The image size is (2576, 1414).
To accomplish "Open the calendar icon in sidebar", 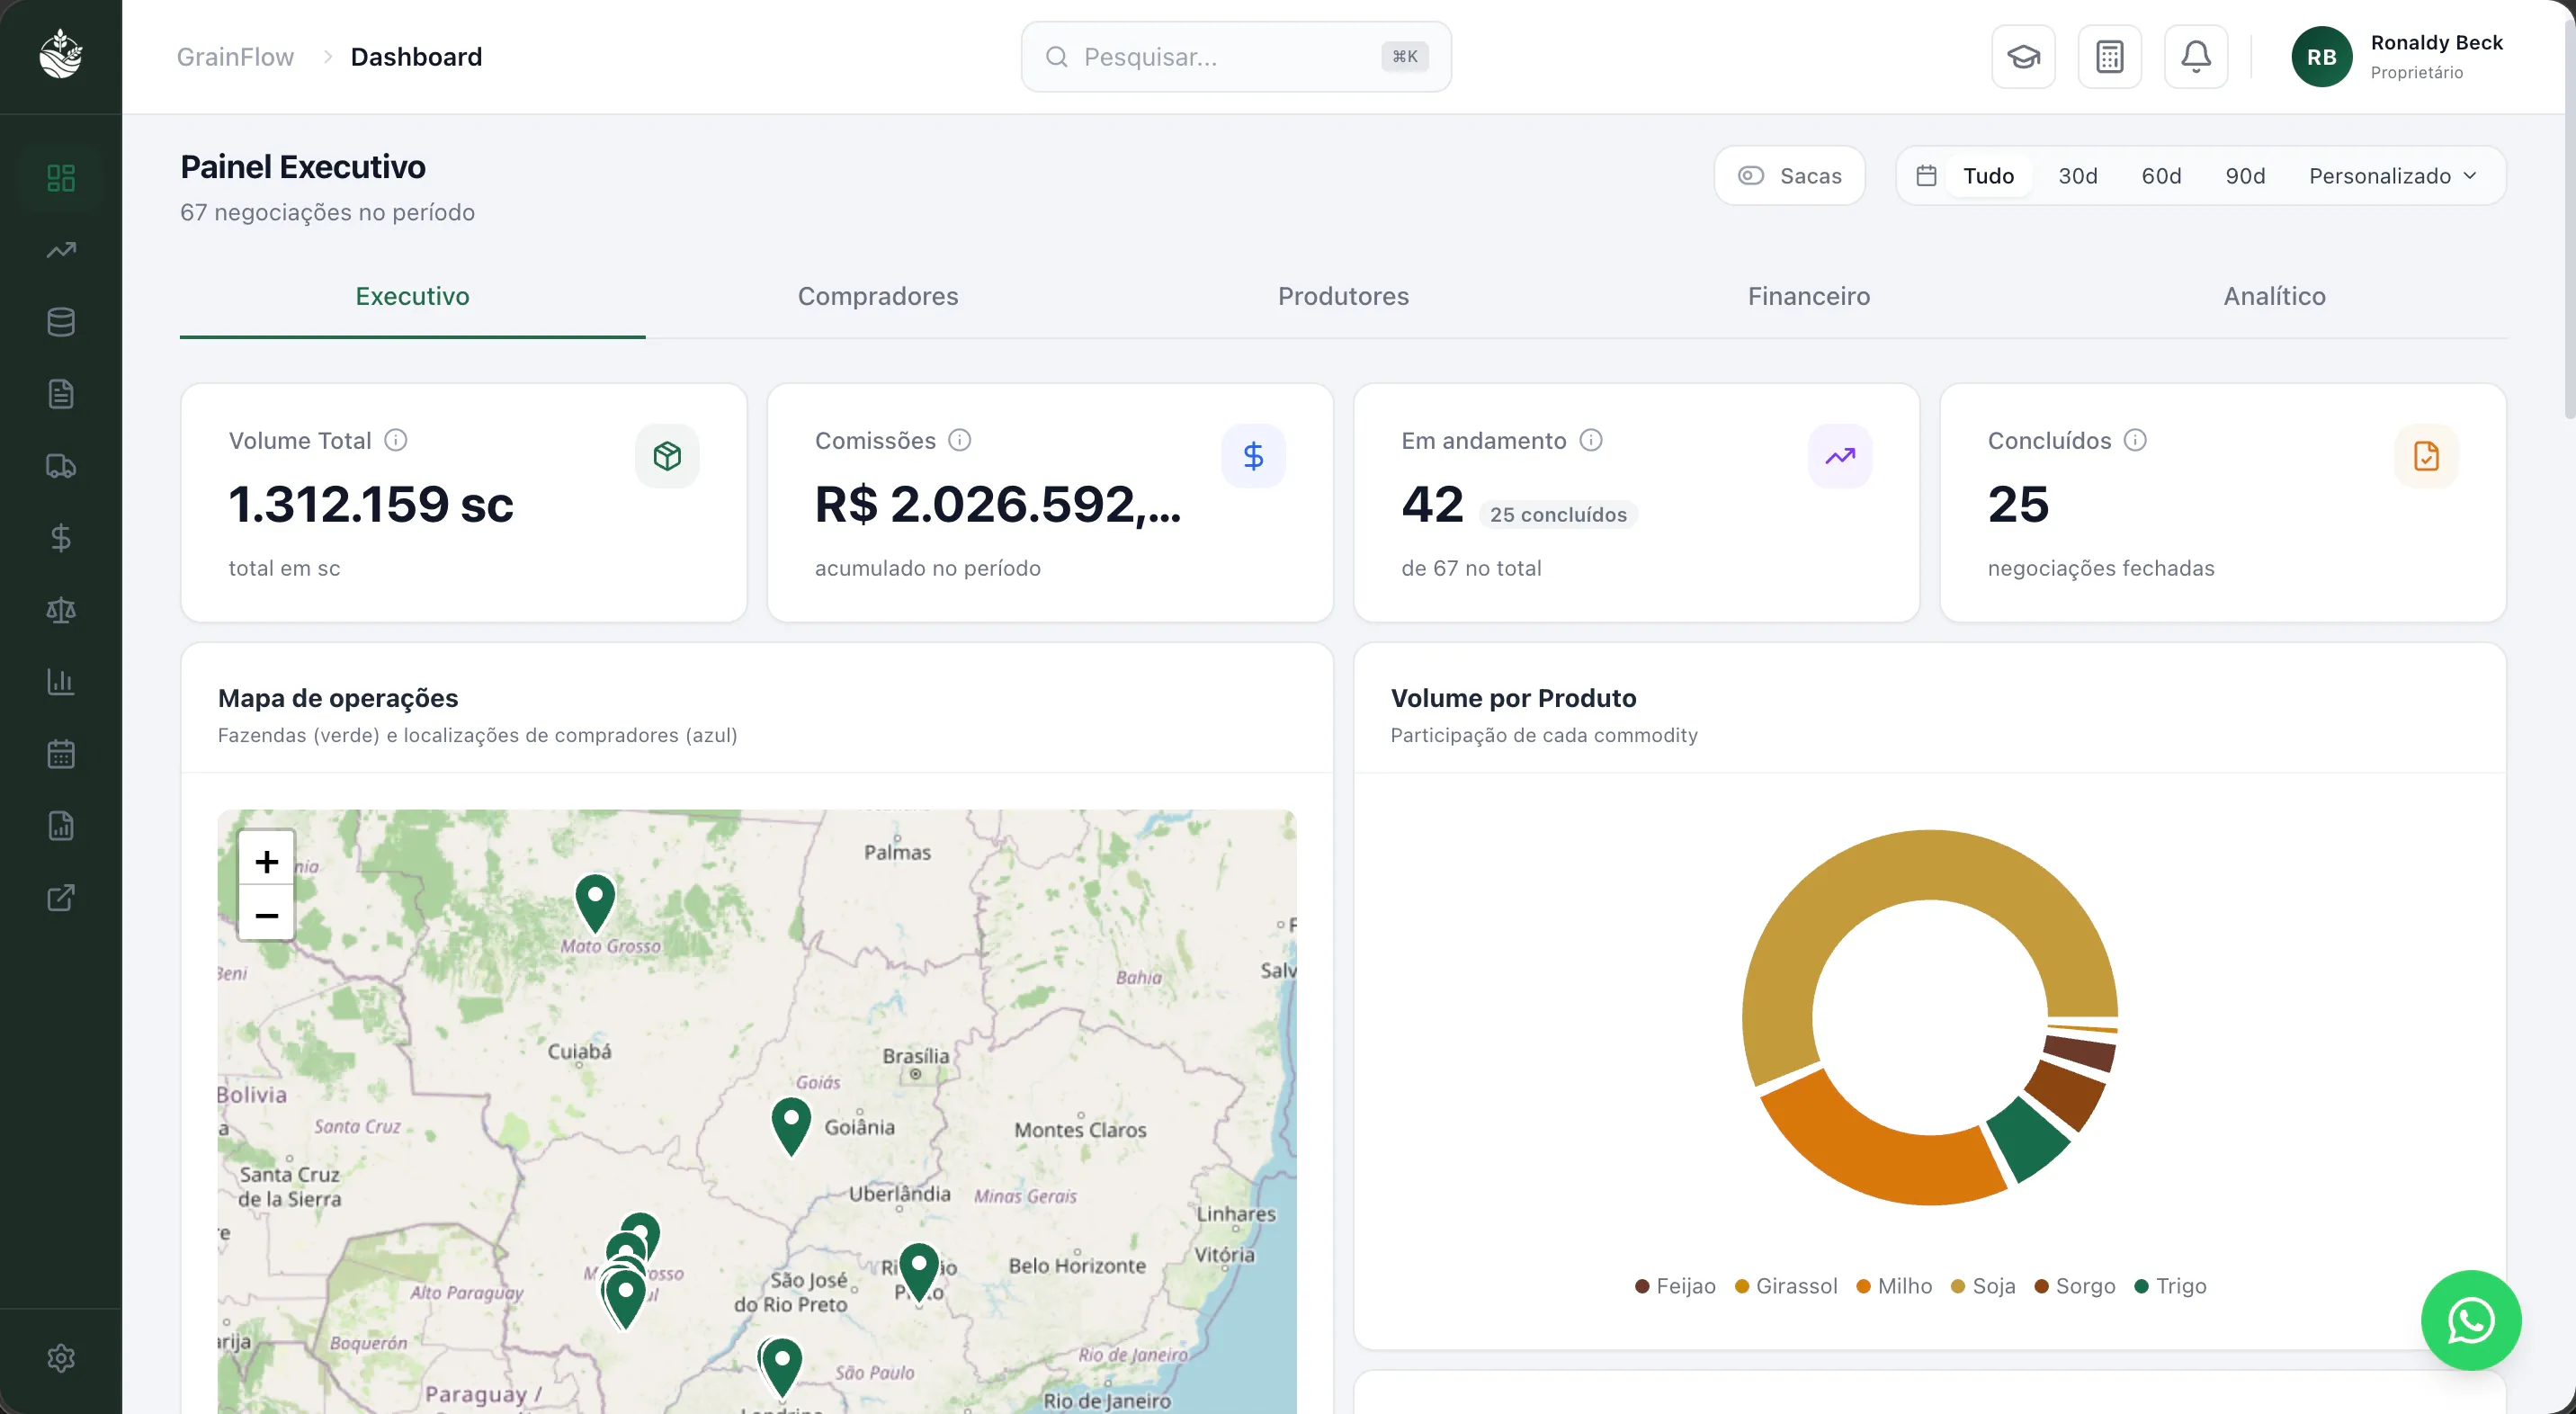I will point(61,754).
